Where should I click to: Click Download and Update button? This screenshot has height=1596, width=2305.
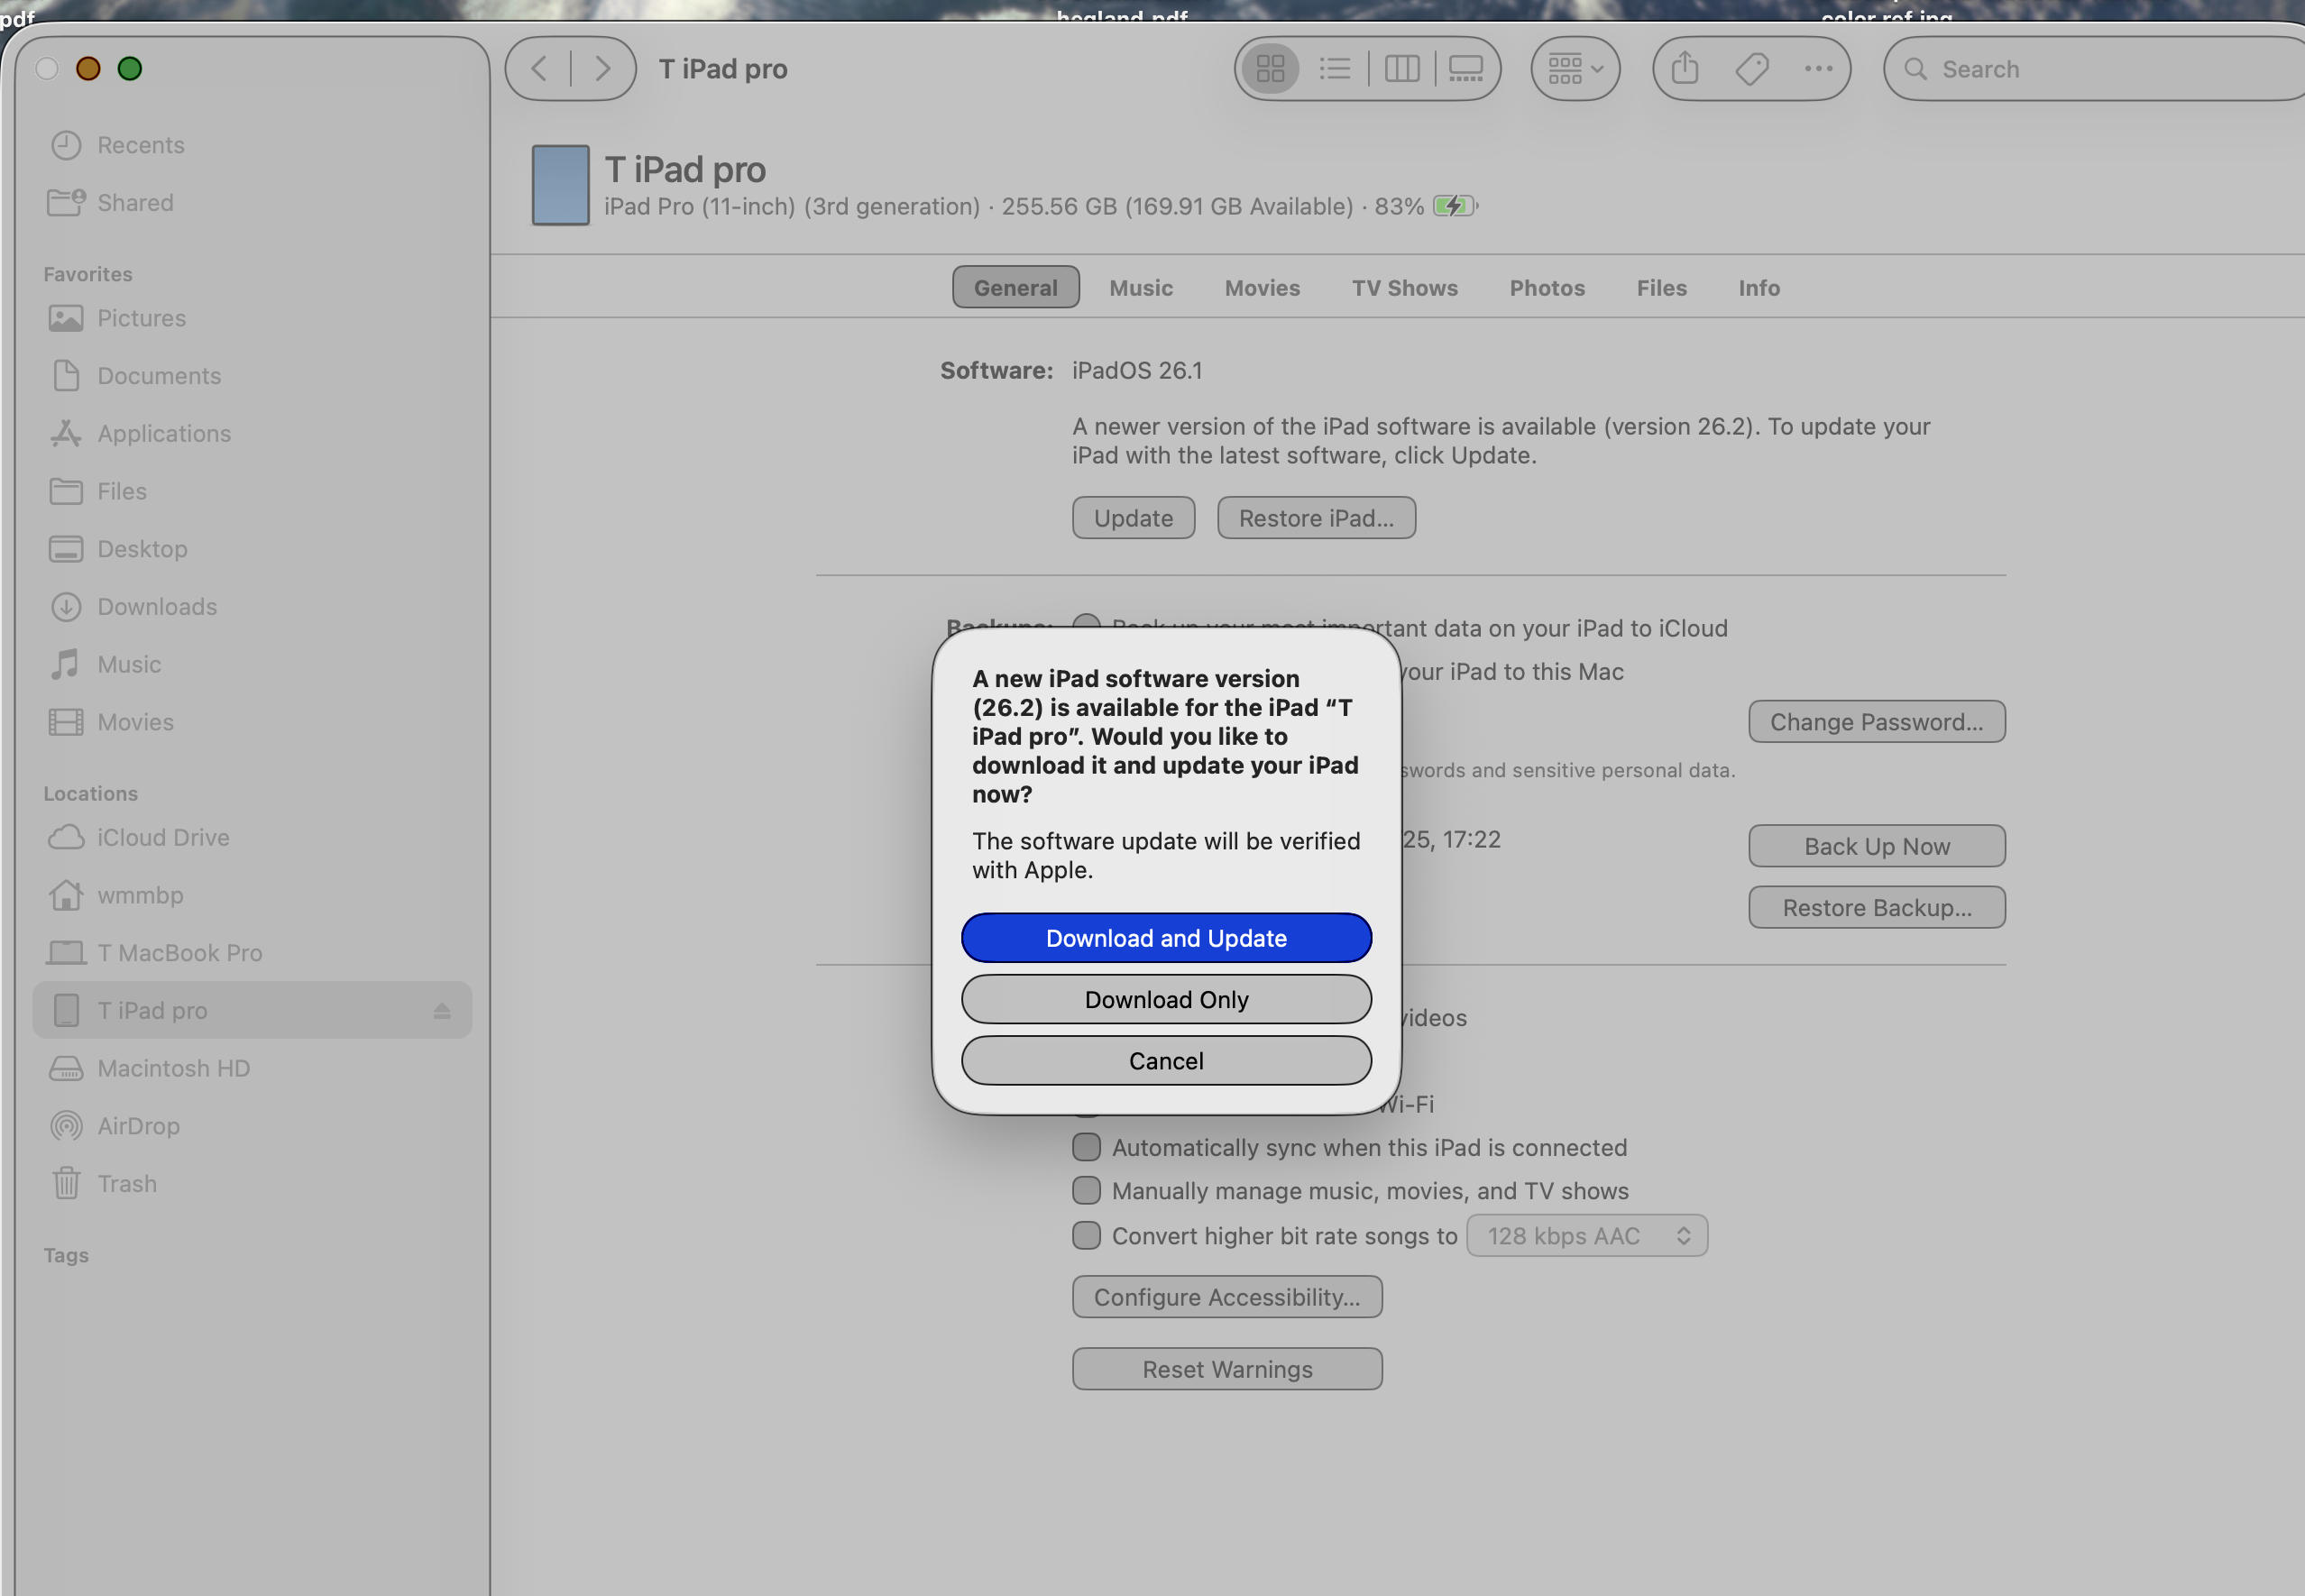click(x=1166, y=938)
